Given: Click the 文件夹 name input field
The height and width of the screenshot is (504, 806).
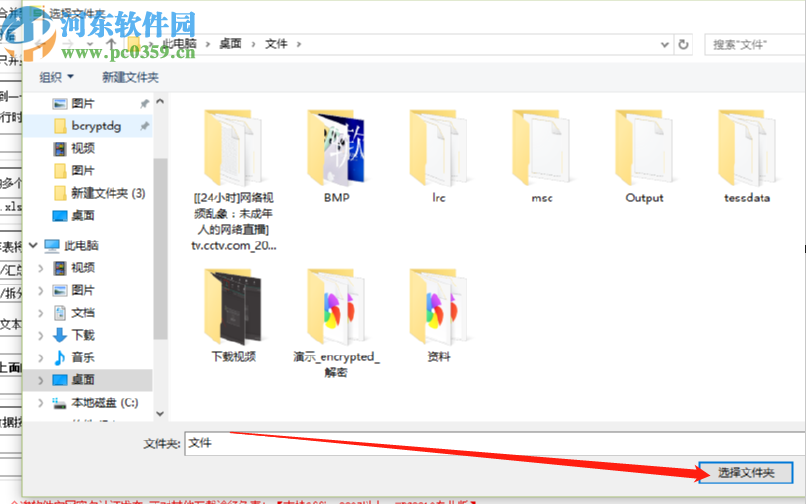Looking at the screenshot, I should 495,443.
